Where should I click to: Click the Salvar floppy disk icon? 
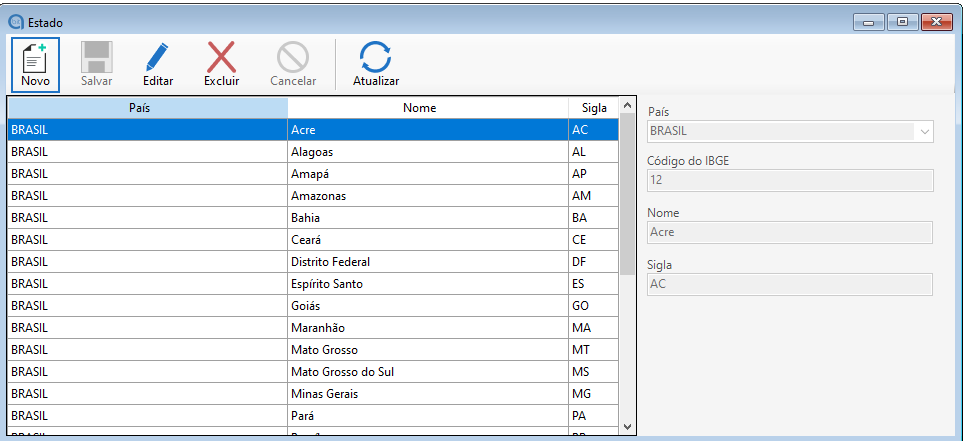click(96, 57)
